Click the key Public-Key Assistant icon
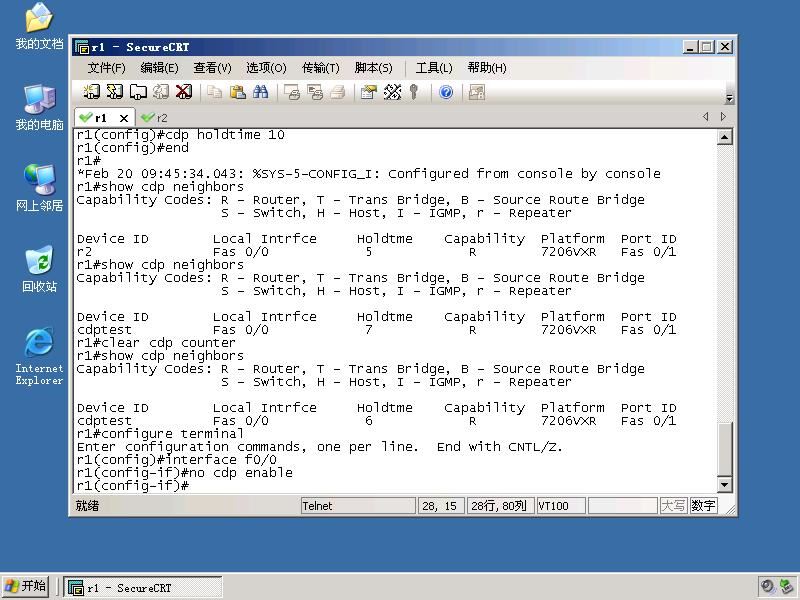This screenshot has height=600, width=800. click(414, 92)
